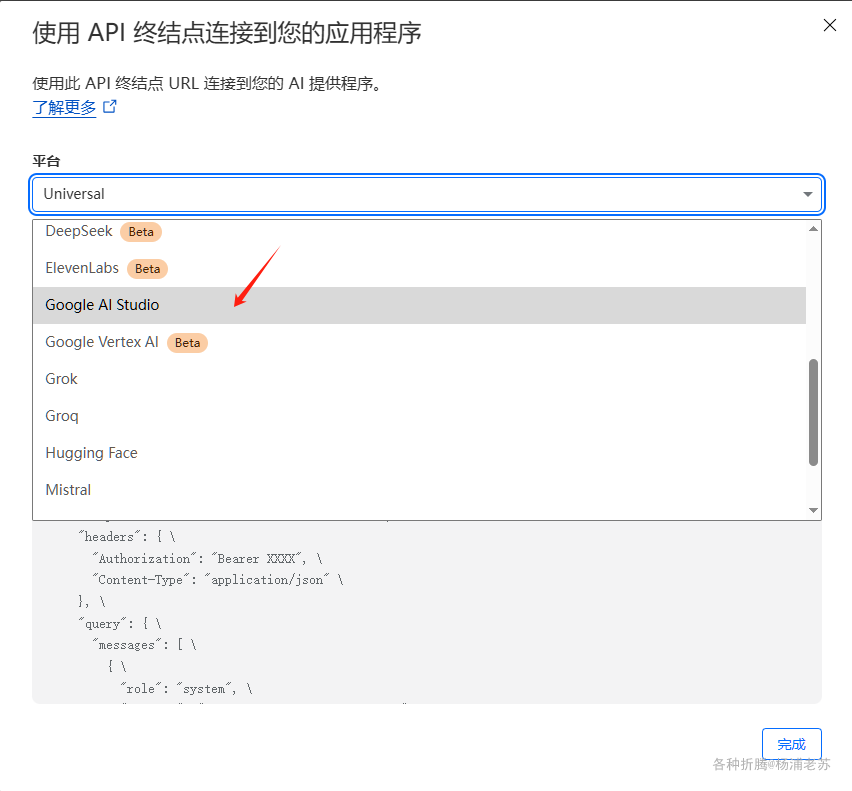Image resolution: width=852 pixels, height=791 pixels.
Task: Pick Mistral in the platform list
Action: (x=419, y=490)
